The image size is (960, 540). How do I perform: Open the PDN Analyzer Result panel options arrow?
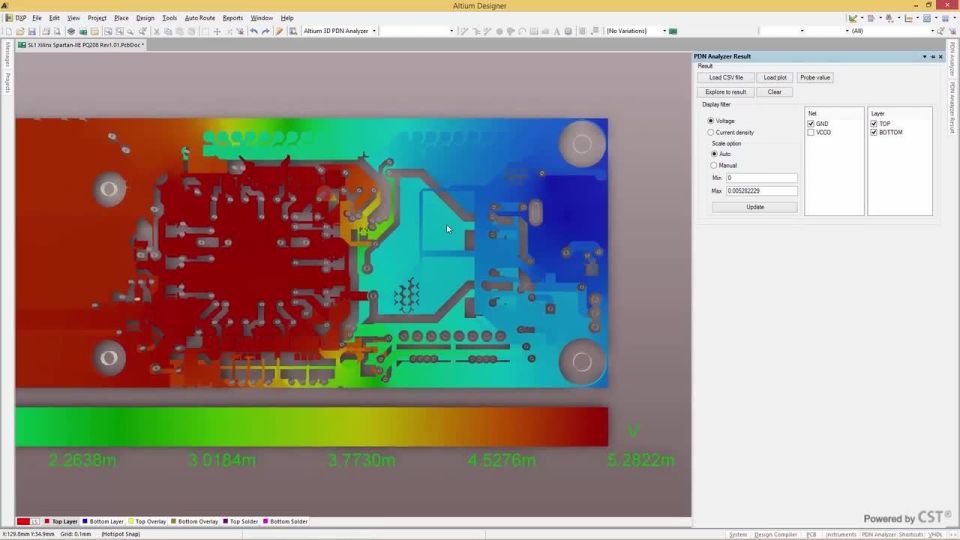click(x=924, y=56)
